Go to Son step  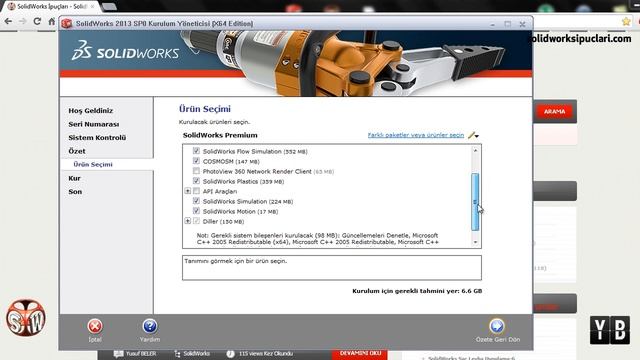(x=75, y=192)
